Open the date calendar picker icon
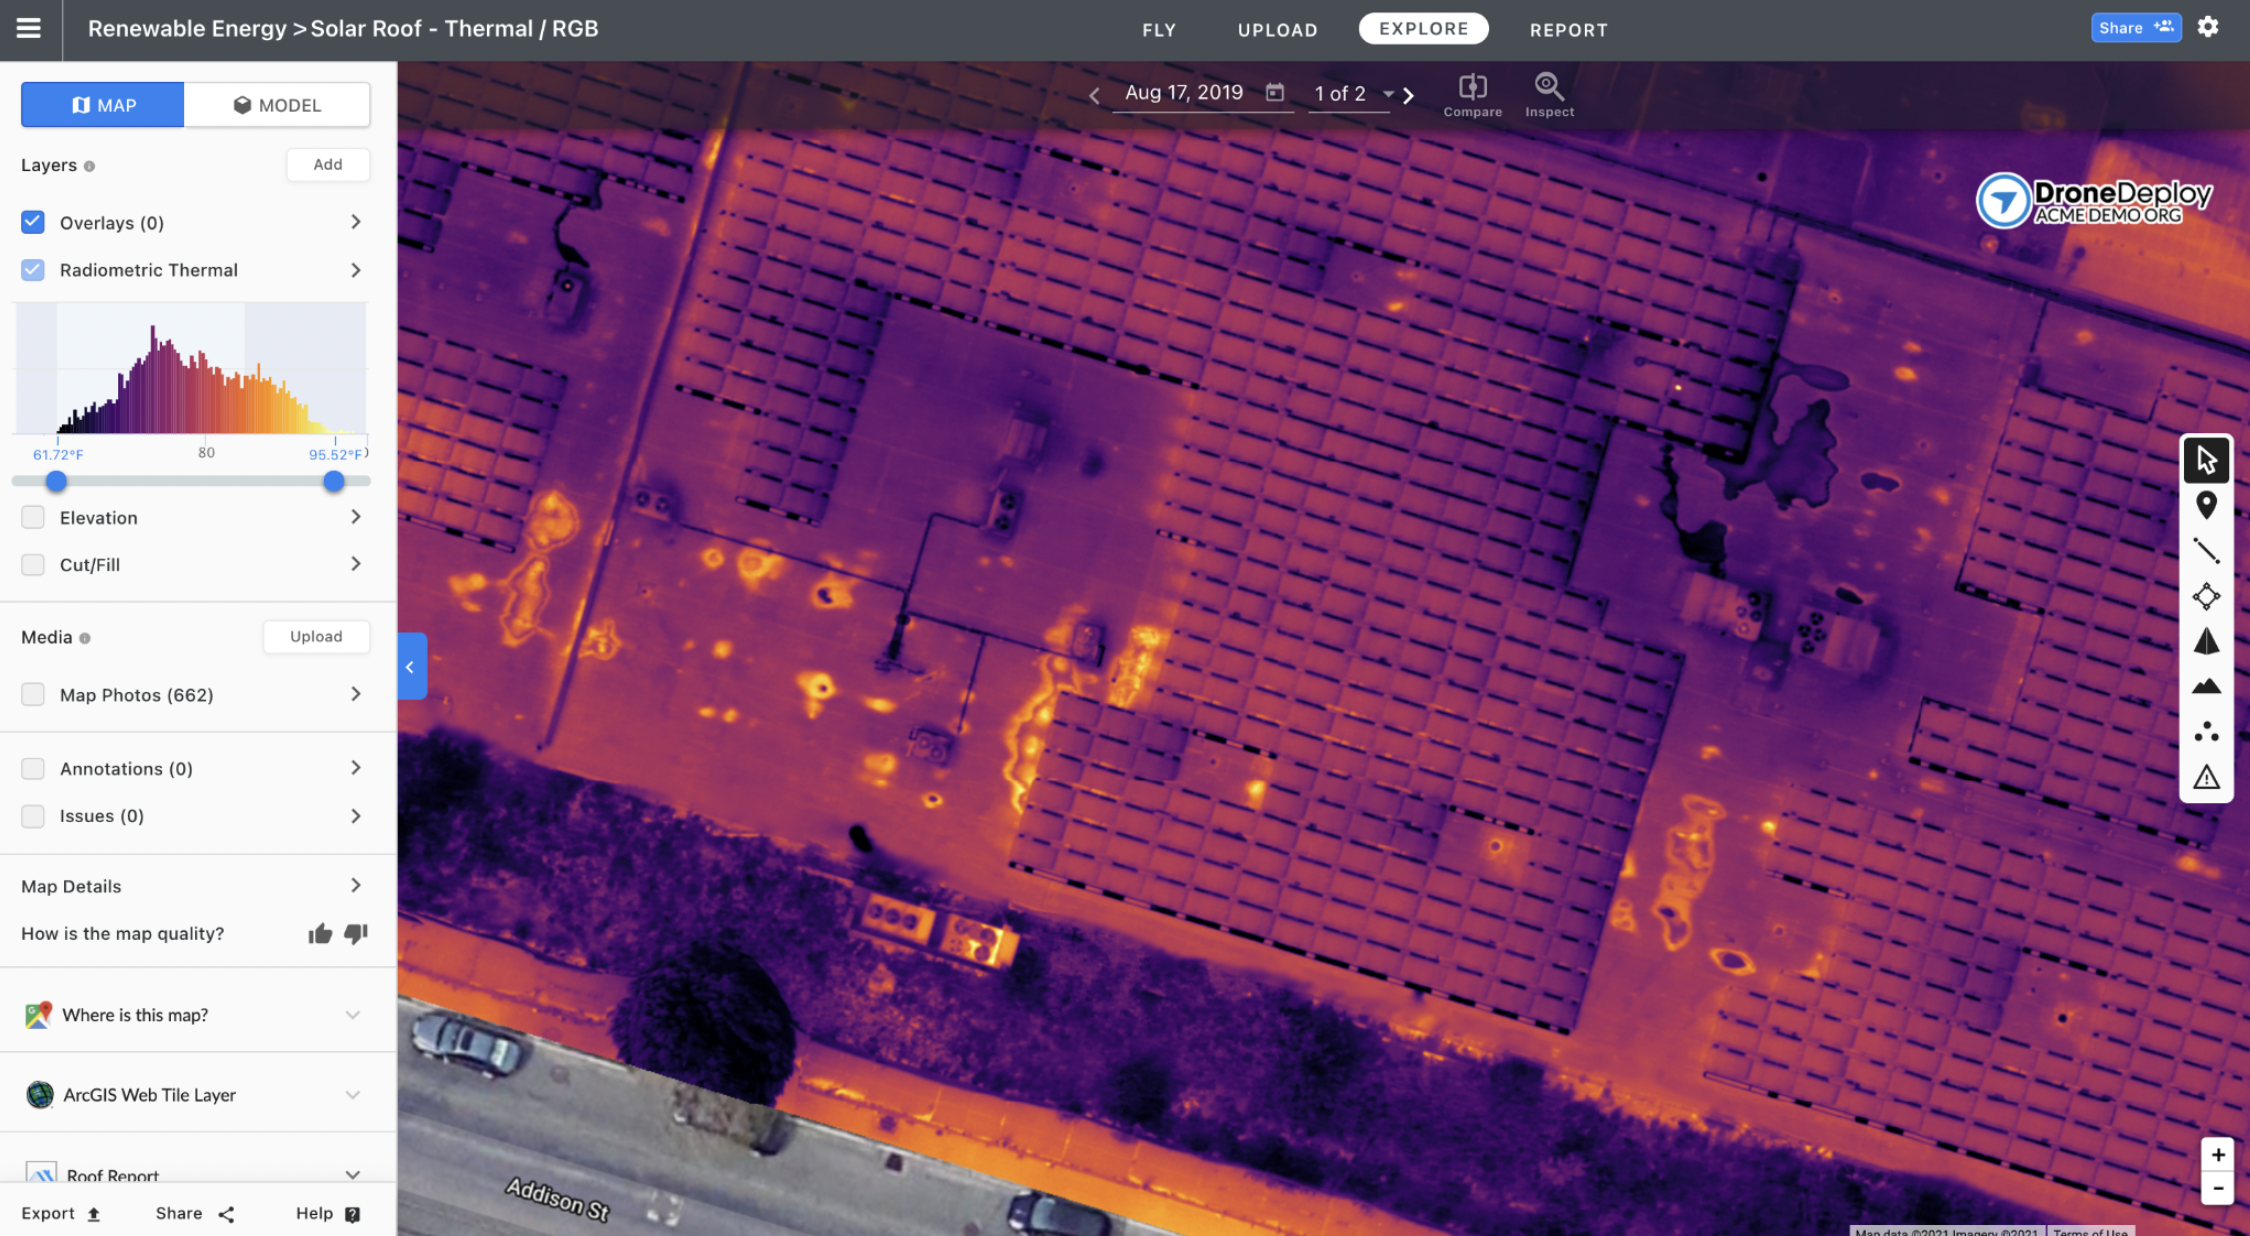Viewport: 2250px width, 1236px height. click(1275, 92)
